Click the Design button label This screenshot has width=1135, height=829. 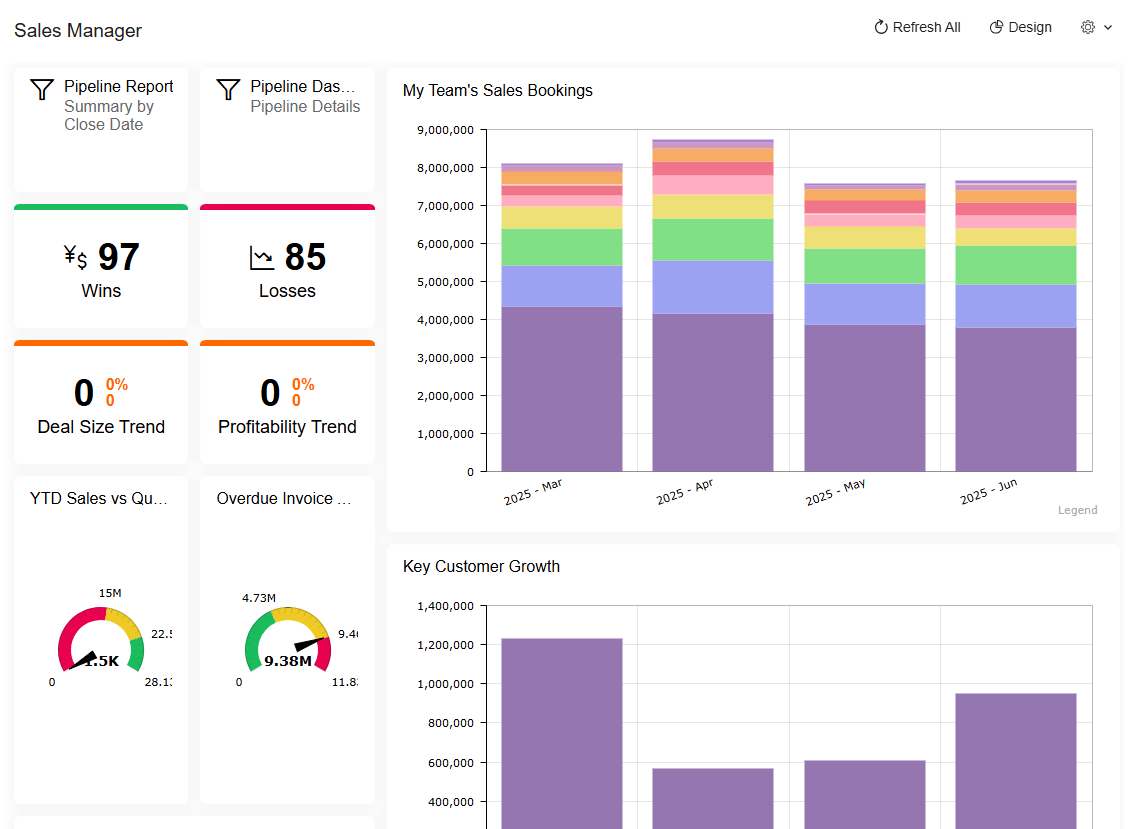pos(1029,28)
